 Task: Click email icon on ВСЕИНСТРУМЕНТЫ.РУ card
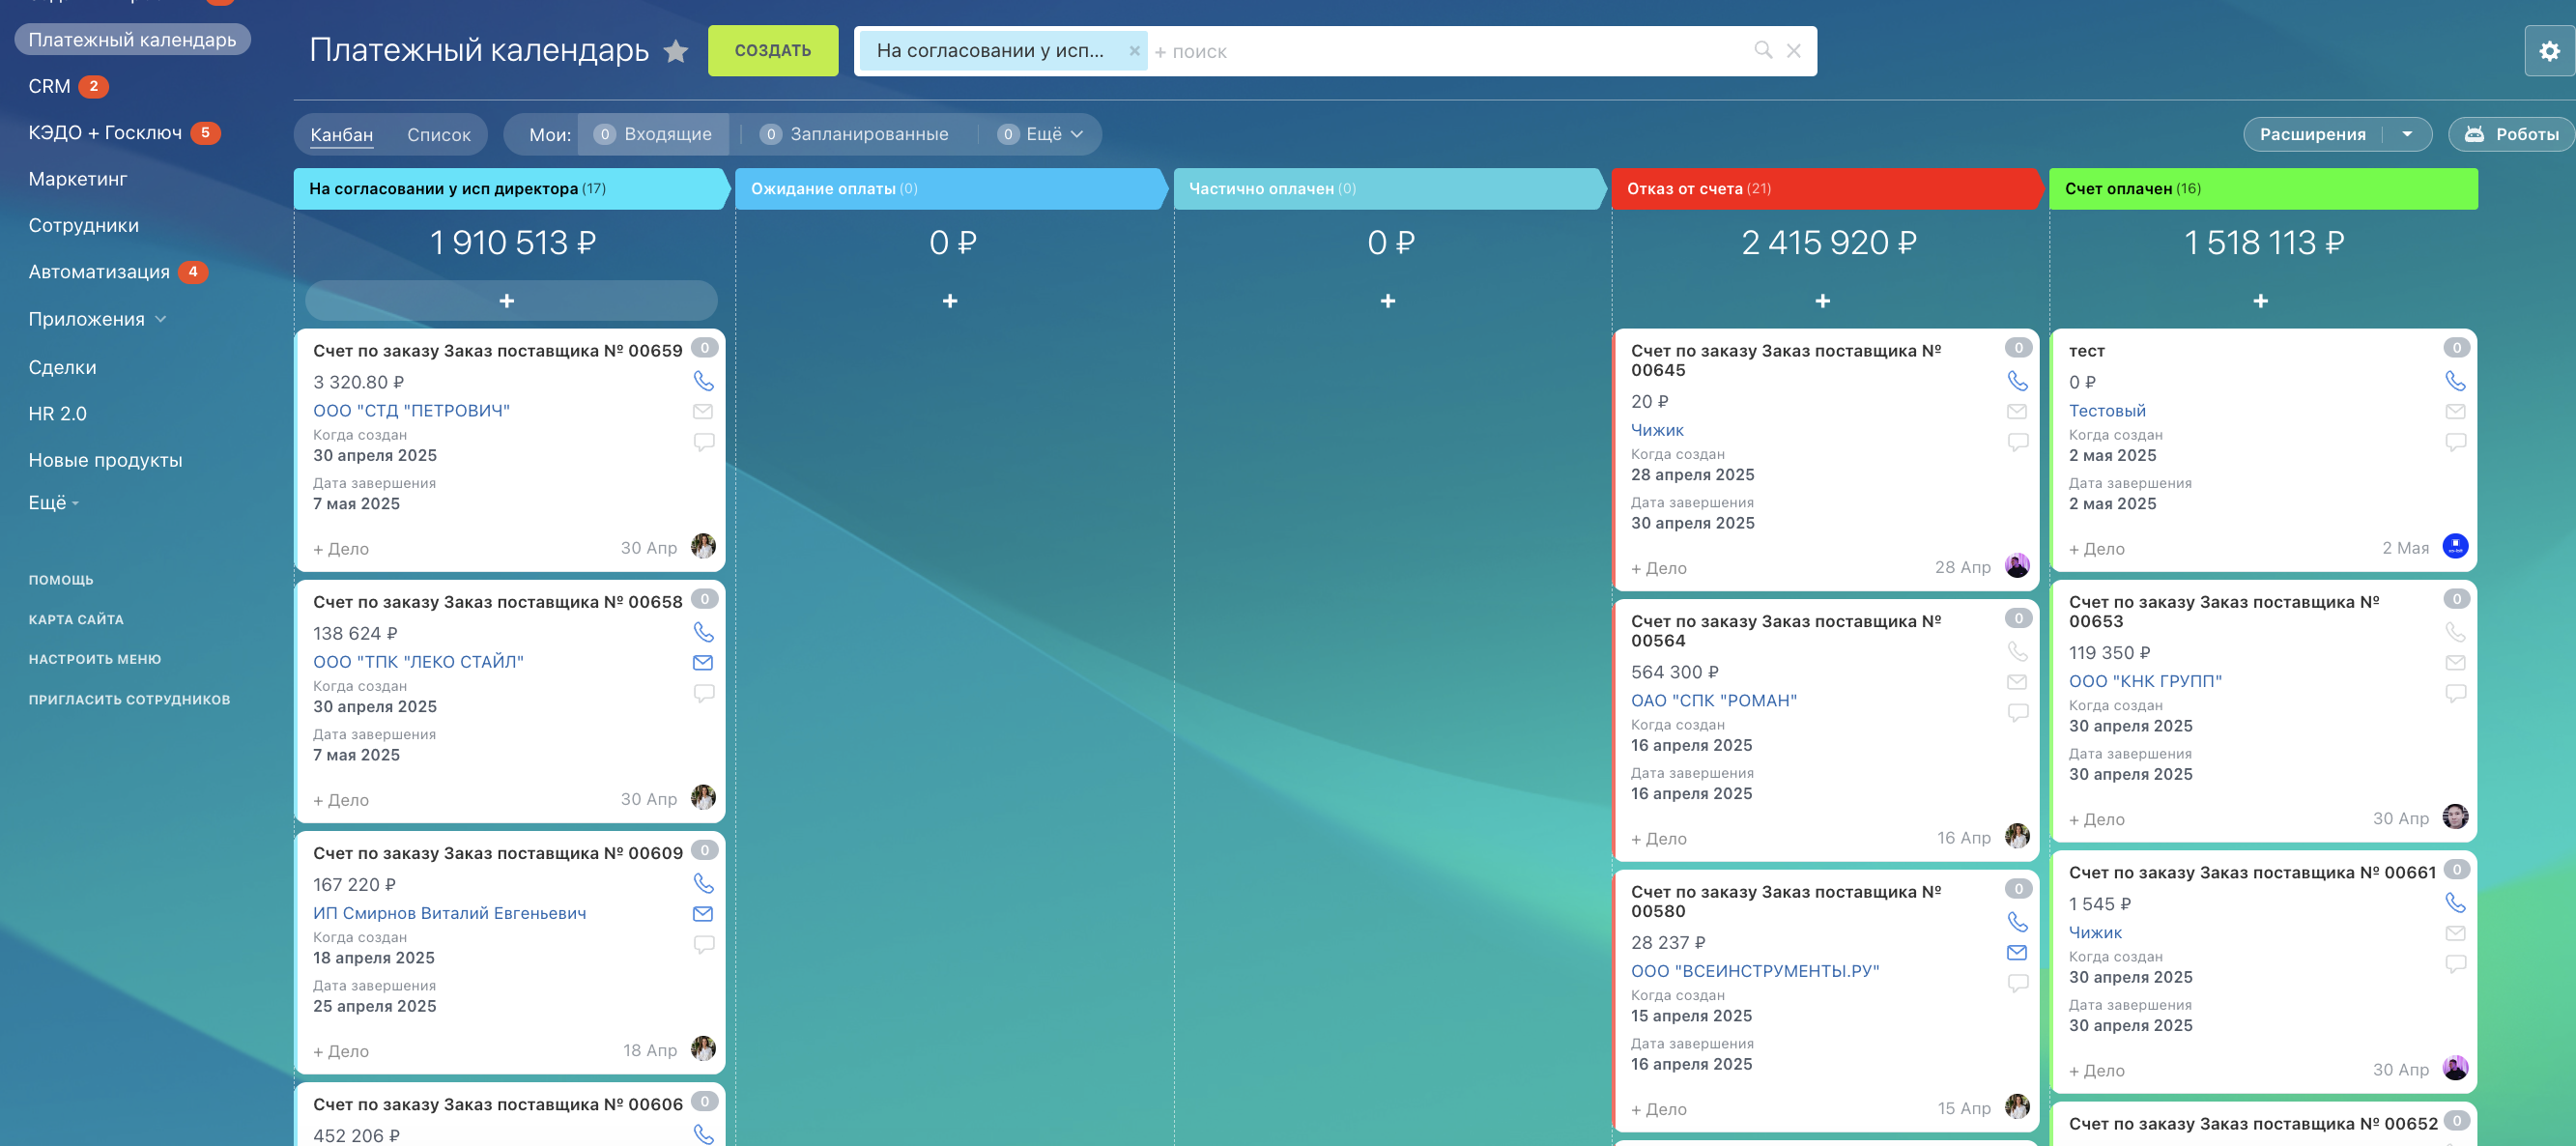pos(2017,953)
